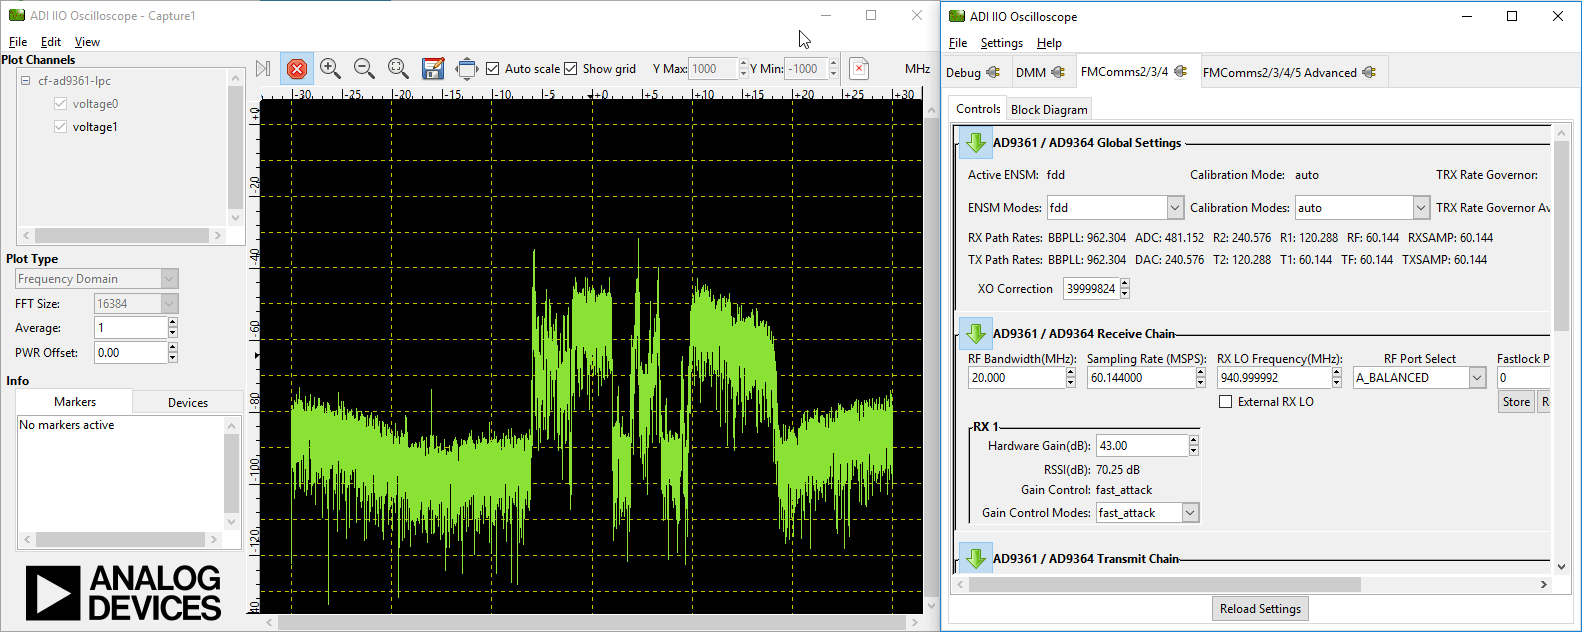
Task: Open Settings menu in main oscilloscope window
Action: point(1001,43)
